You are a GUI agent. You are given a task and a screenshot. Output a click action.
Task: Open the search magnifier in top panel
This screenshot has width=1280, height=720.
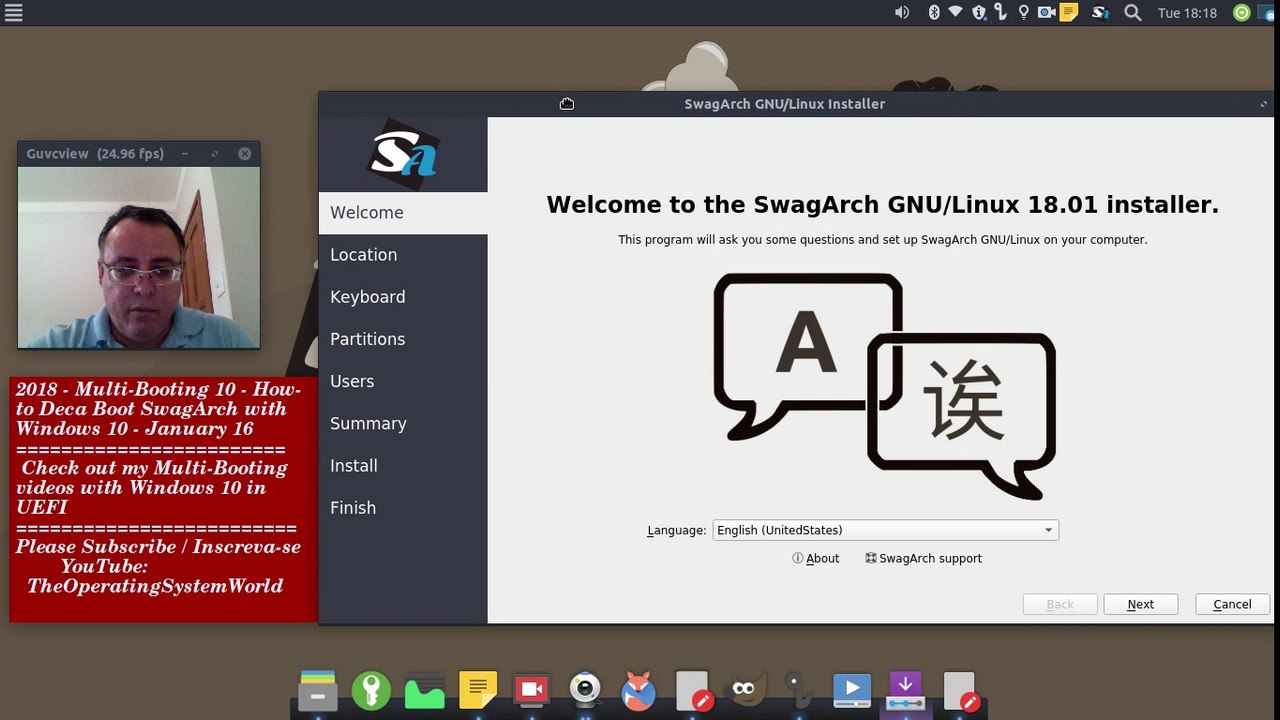(1132, 13)
